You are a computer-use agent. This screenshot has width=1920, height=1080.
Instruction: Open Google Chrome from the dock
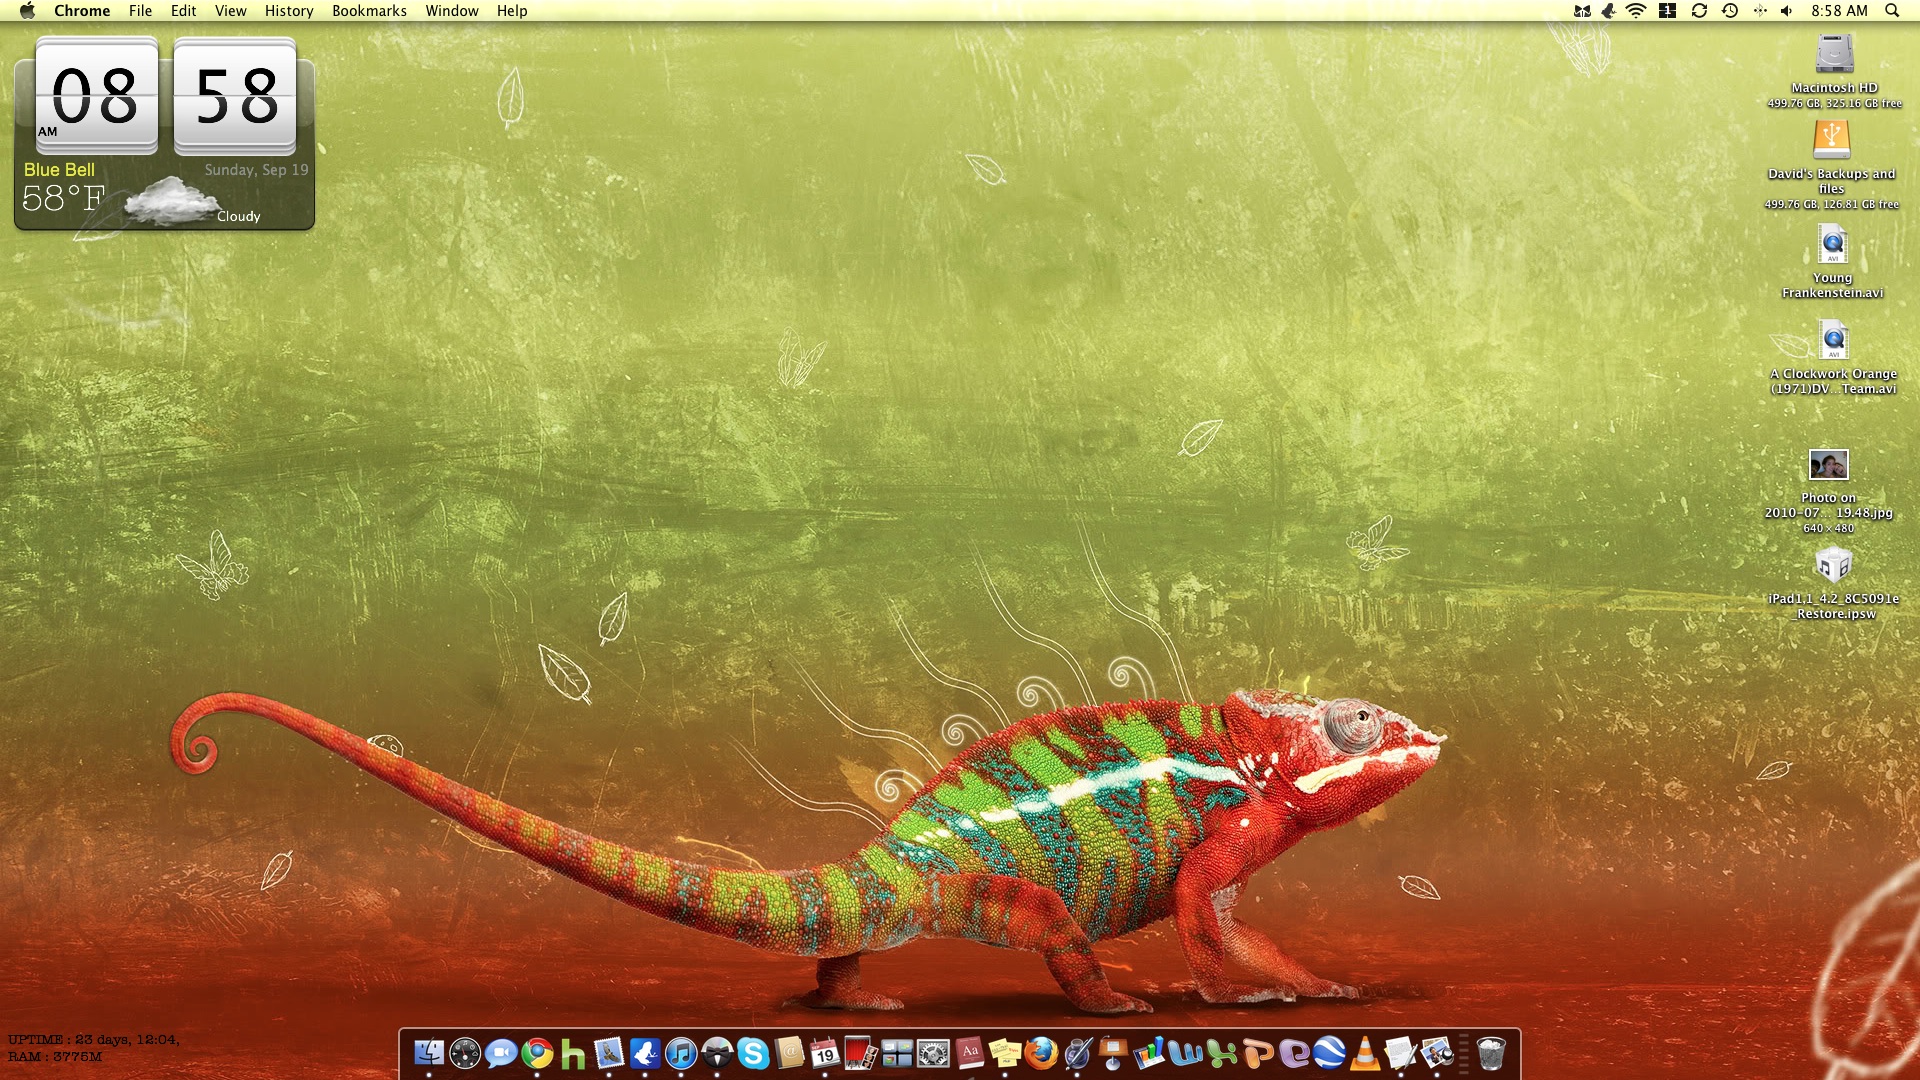coord(537,1053)
